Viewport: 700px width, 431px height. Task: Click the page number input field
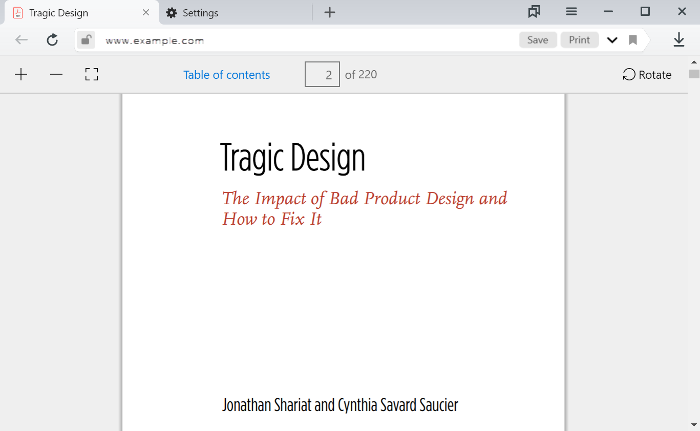click(322, 74)
